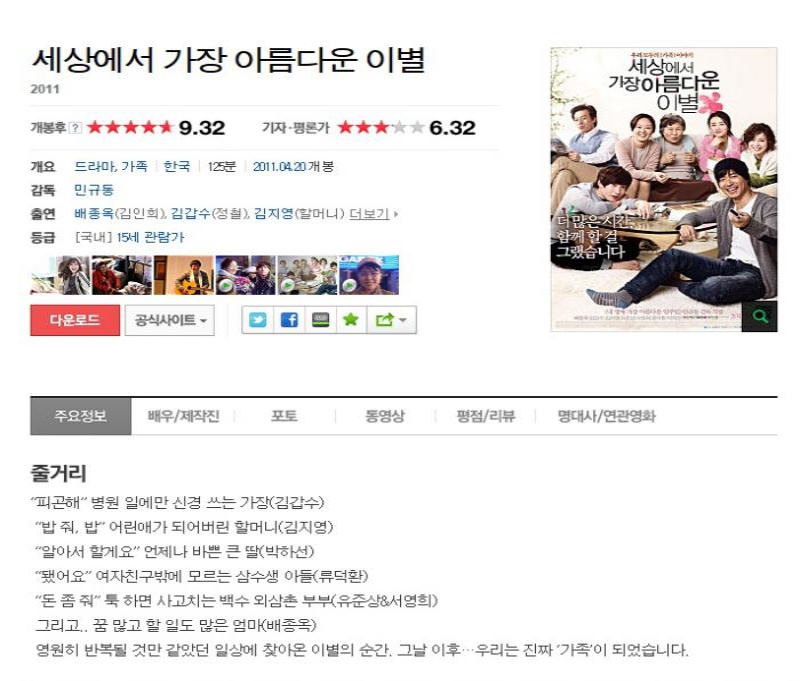800x681 pixels.
Task: Open director 민규동 link
Action: [94, 190]
